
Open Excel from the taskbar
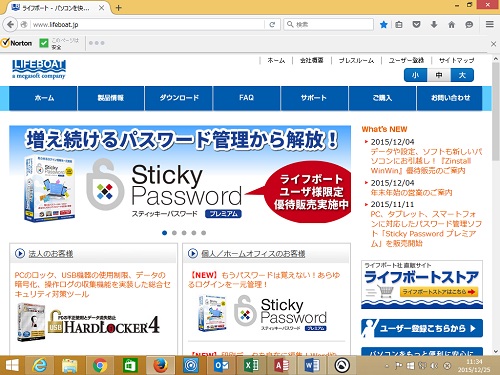click(x=251, y=366)
